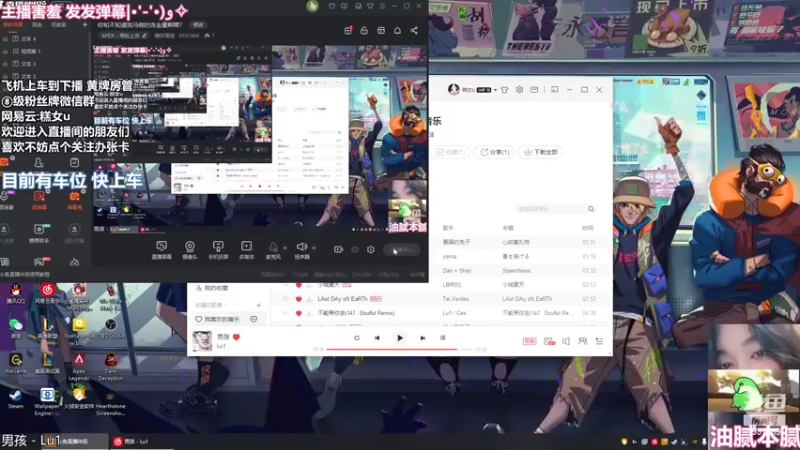Open listen-together icon in music player
The height and width of the screenshot is (450, 800).
(x=583, y=341)
